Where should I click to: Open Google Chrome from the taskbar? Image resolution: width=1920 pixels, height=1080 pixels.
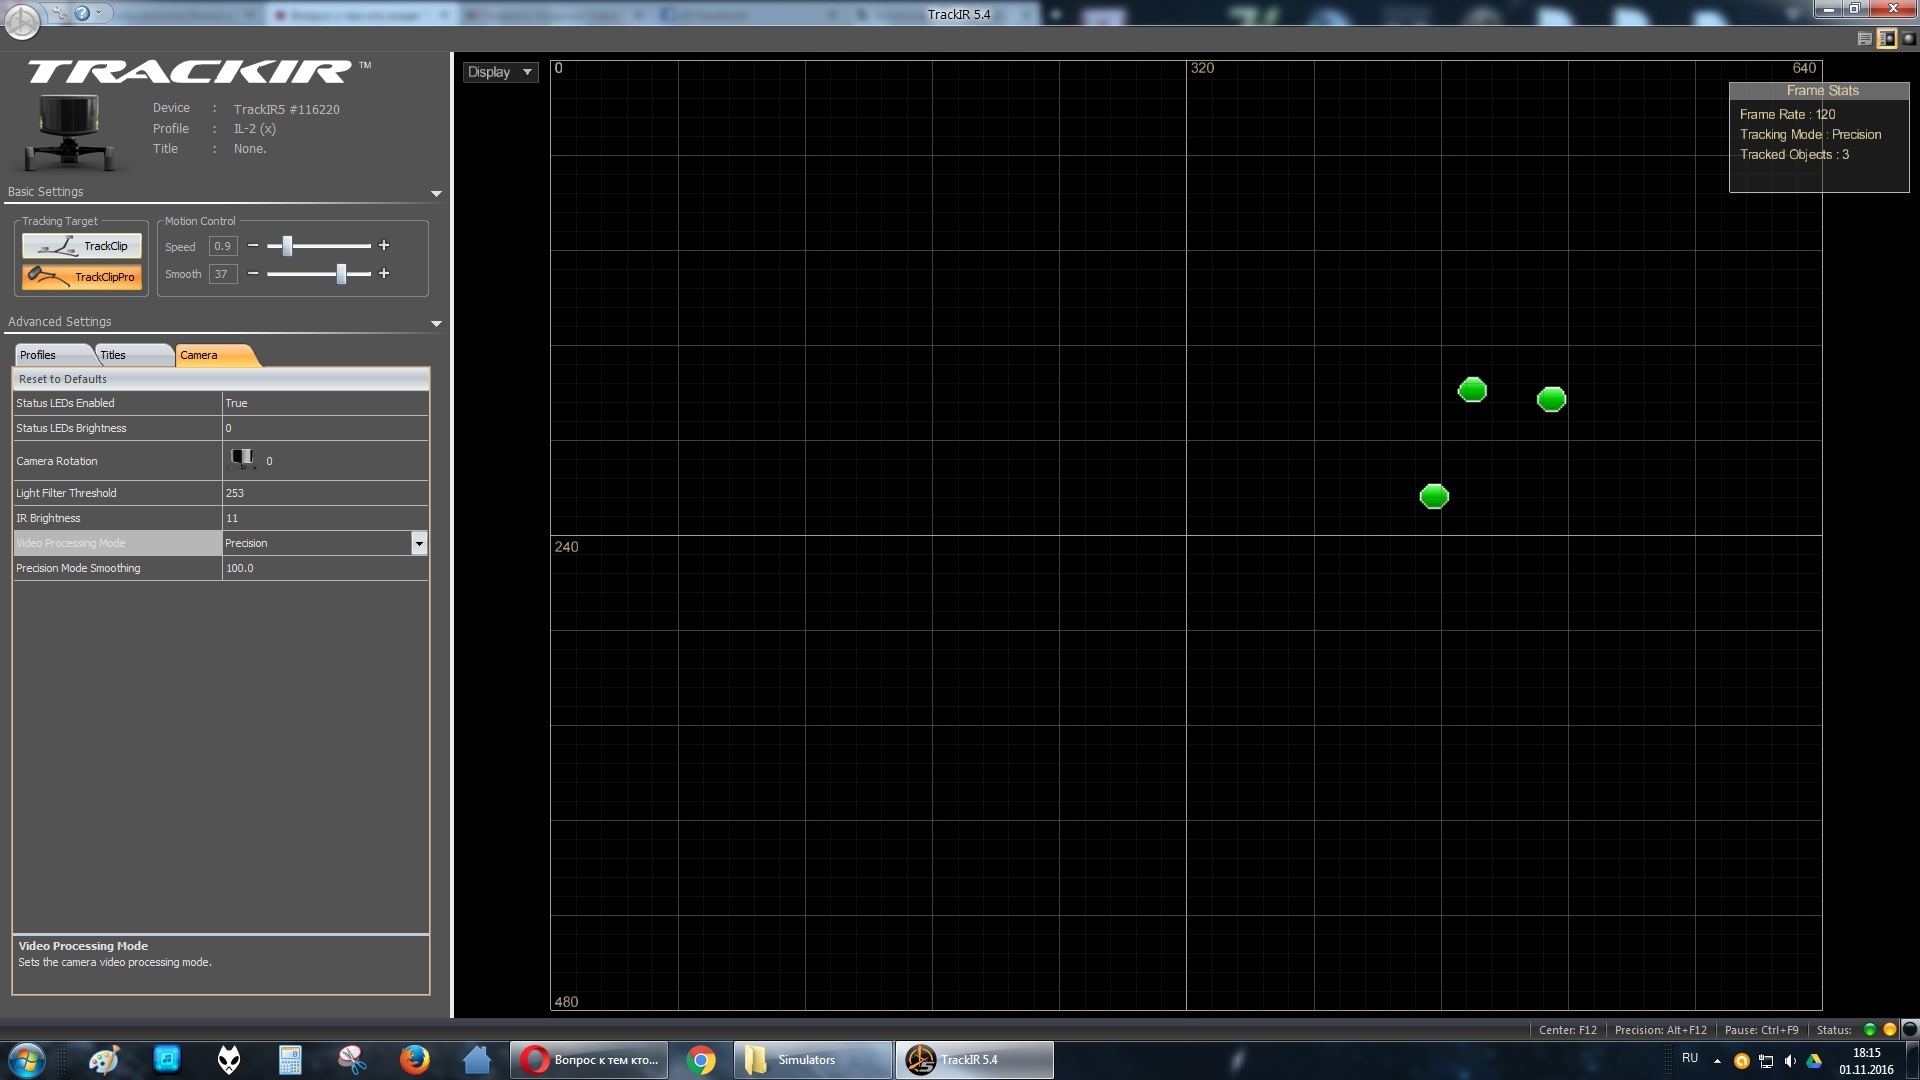click(701, 1060)
